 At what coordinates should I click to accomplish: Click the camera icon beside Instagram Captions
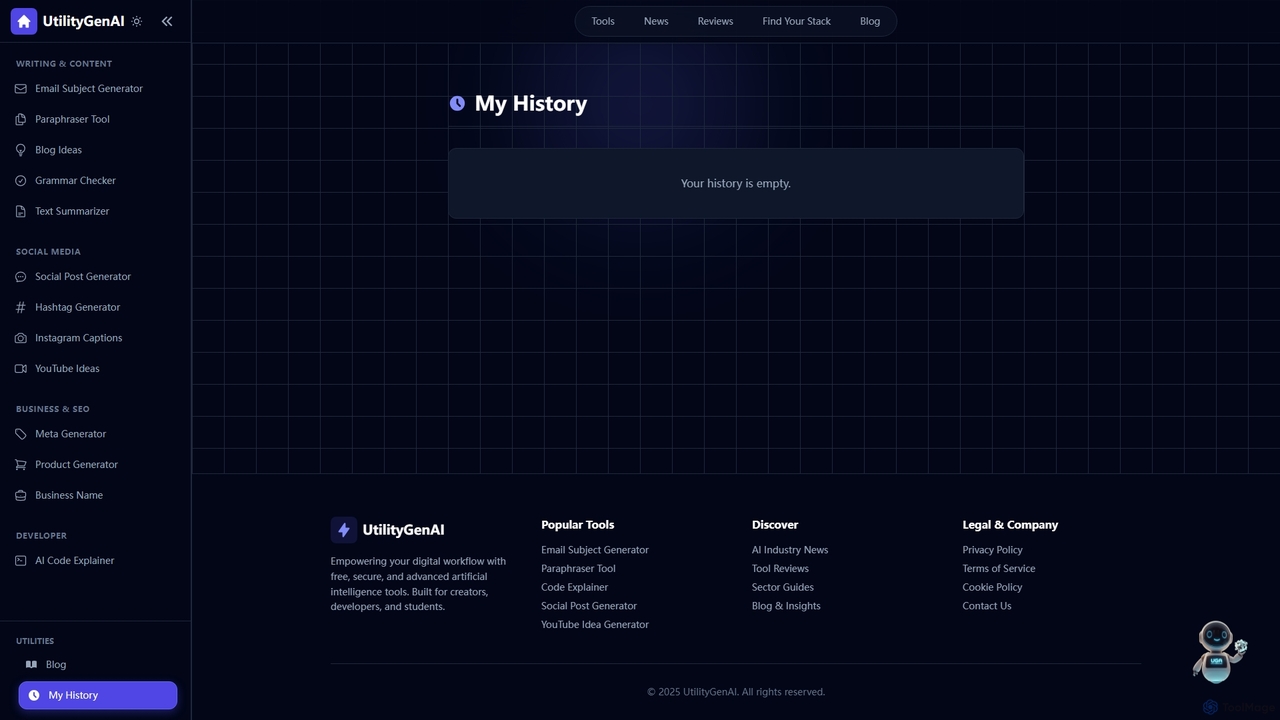point(21,338)
